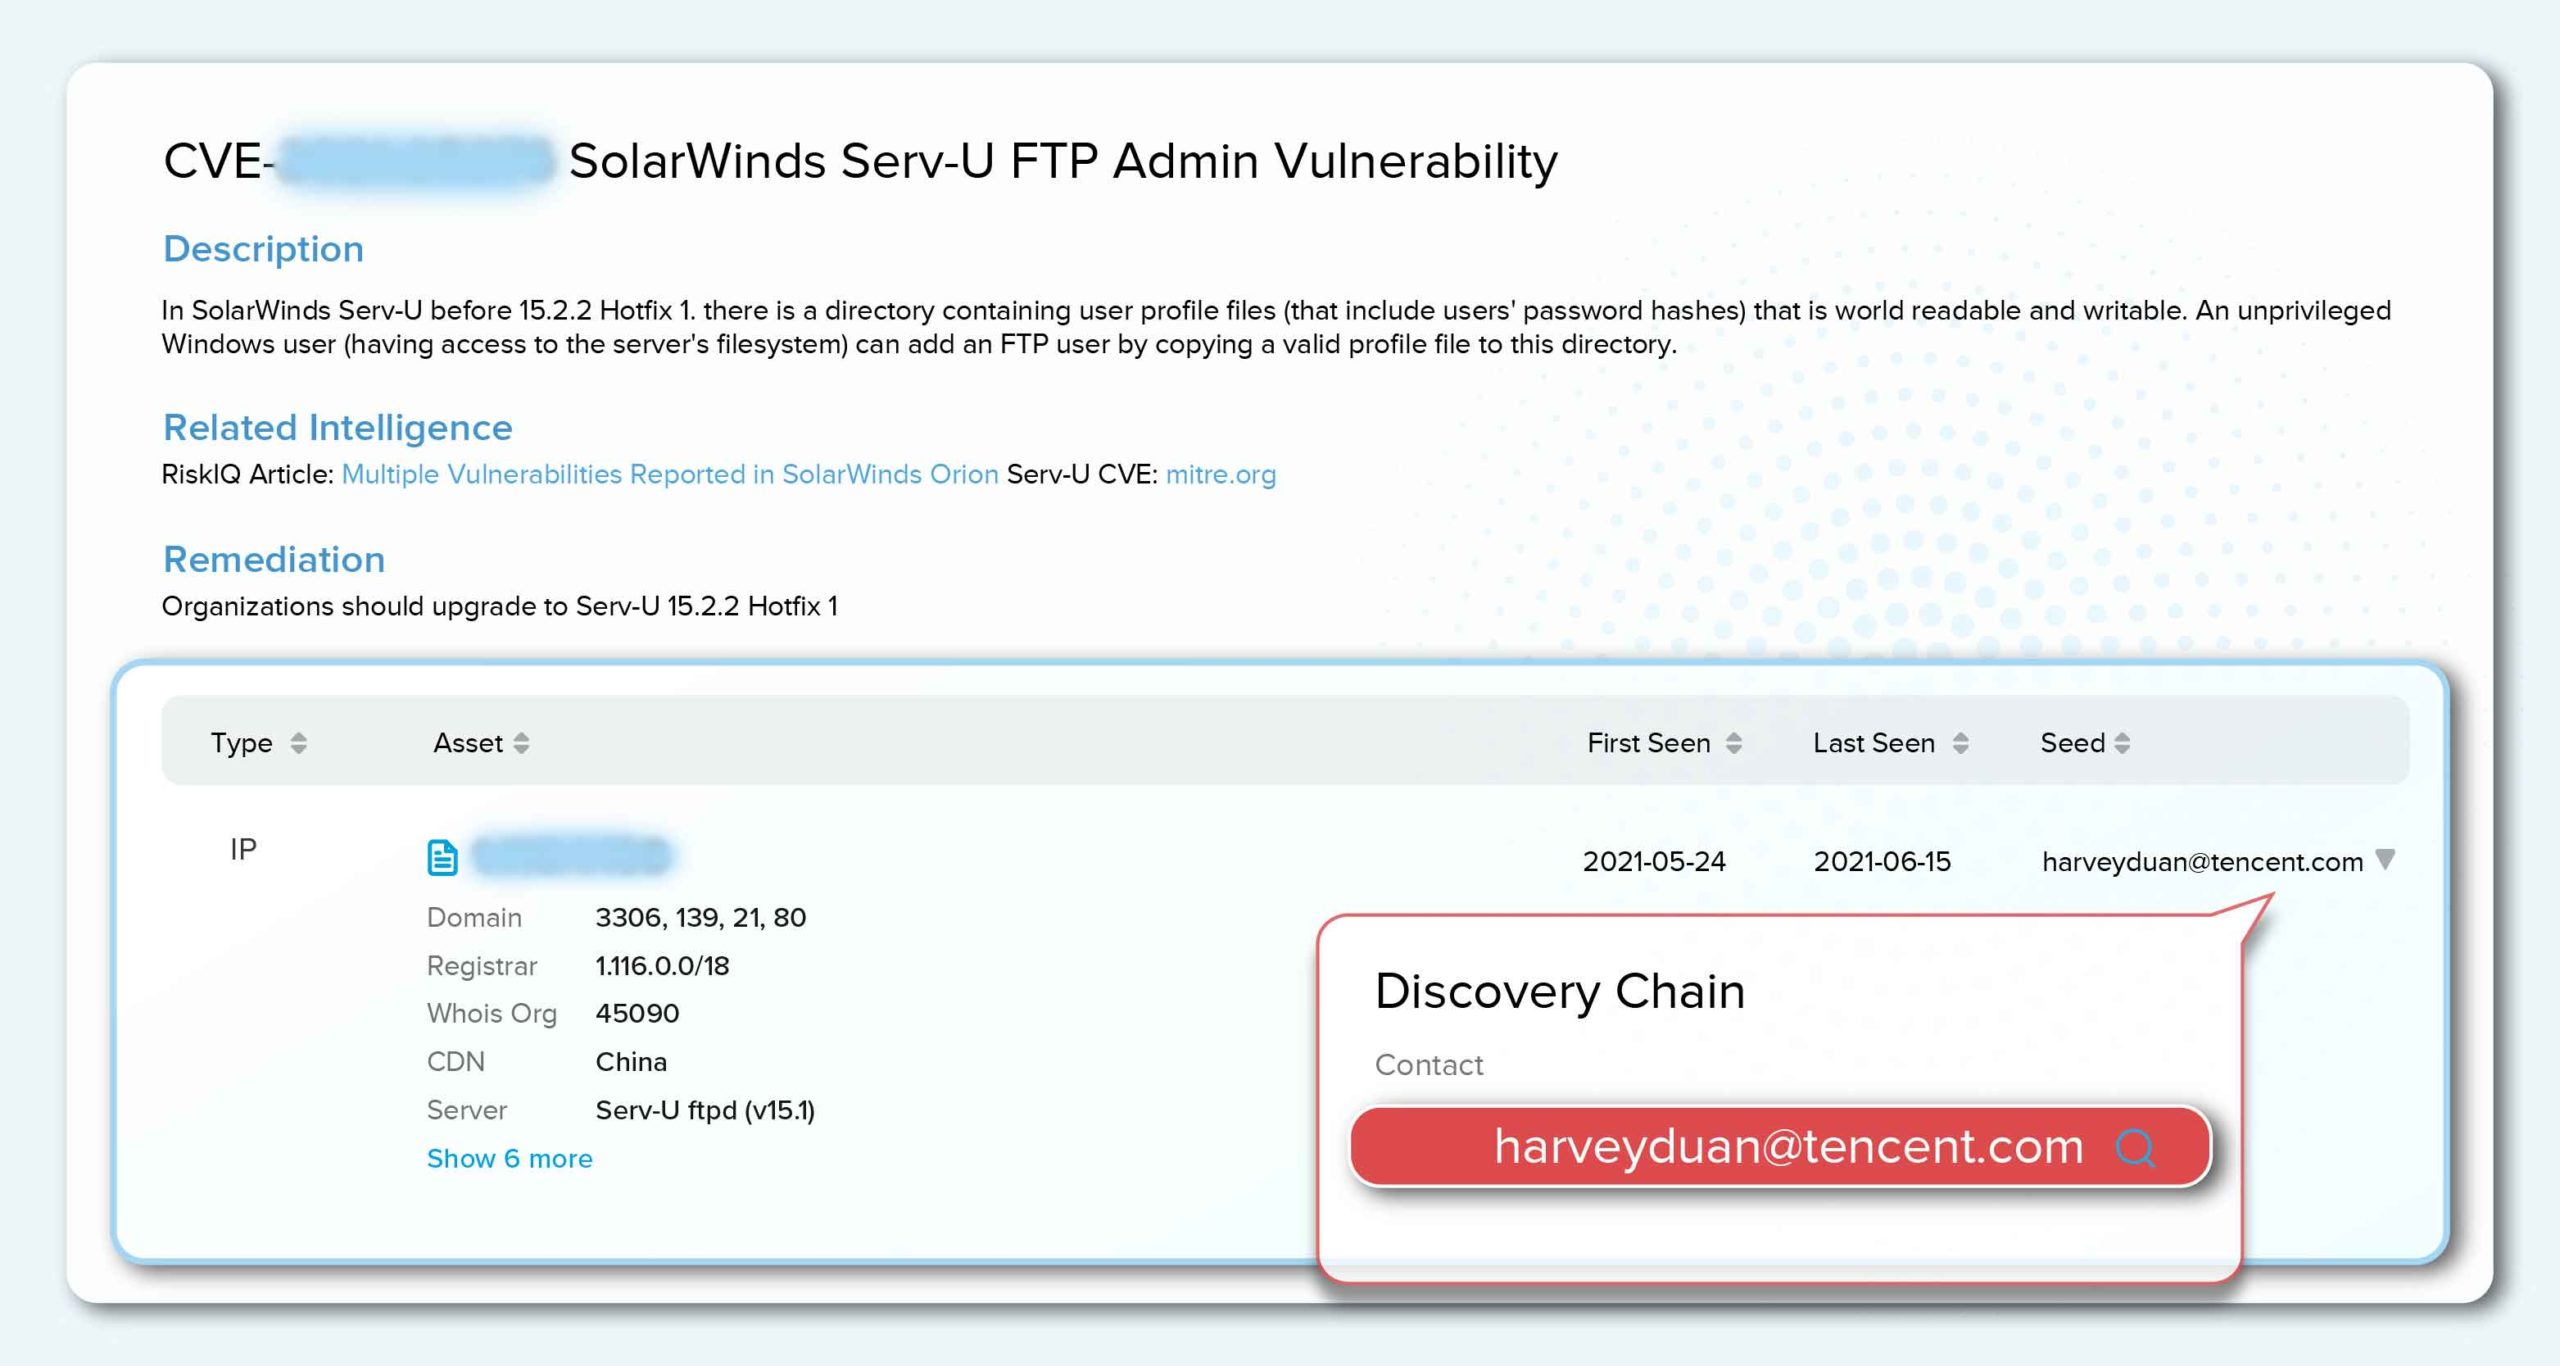Click the China value

point(631,1062)
